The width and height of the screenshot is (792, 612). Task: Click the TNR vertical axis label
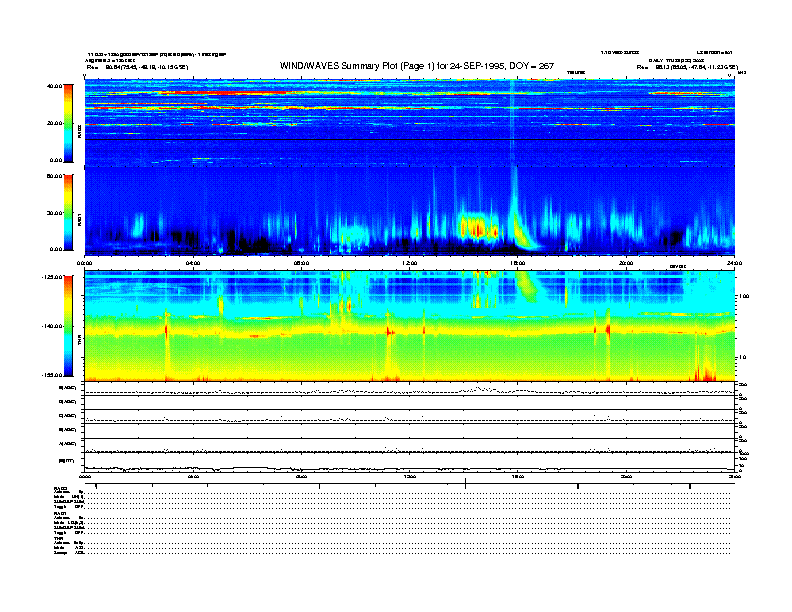79,341
